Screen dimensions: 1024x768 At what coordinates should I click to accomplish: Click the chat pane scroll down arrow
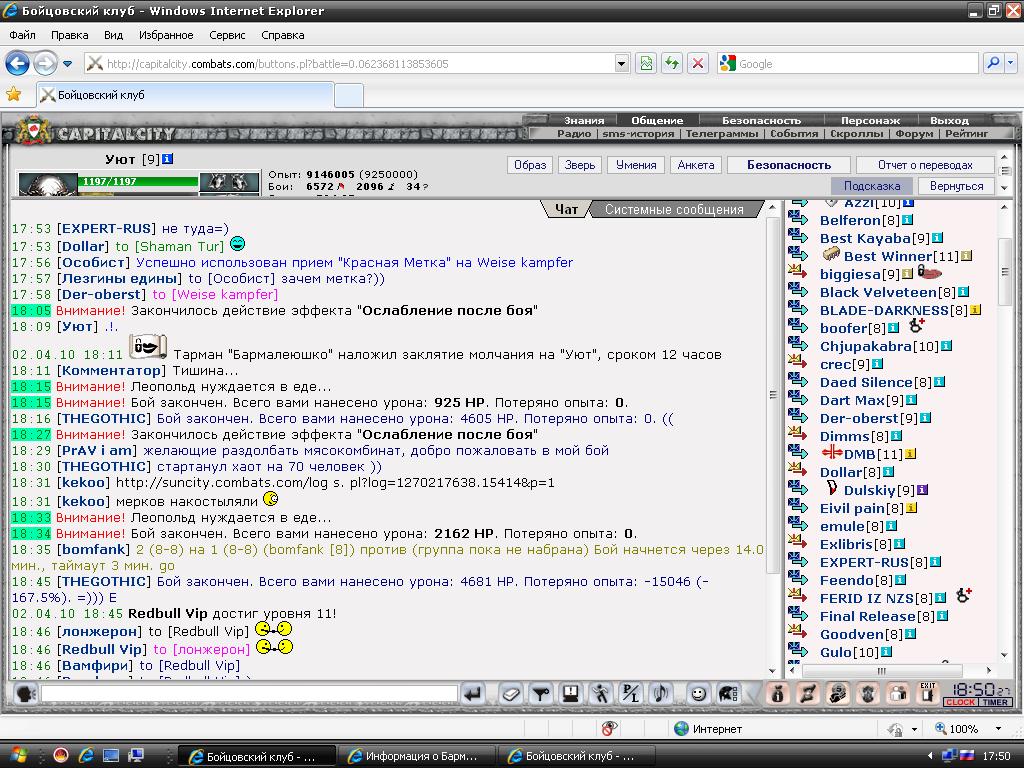[773, 671]
